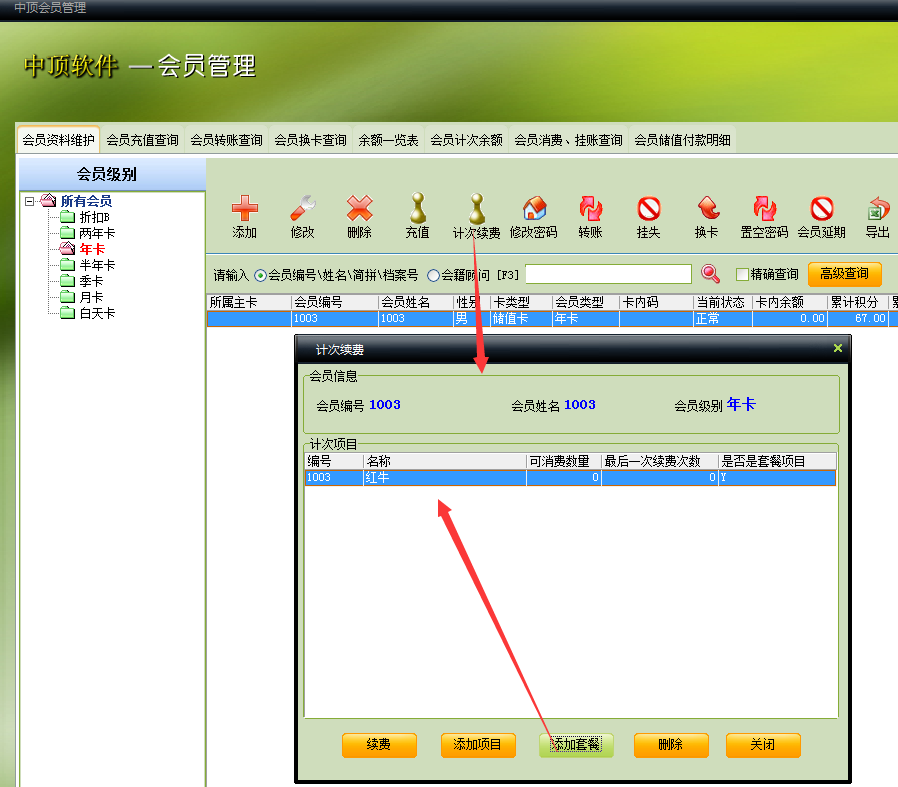Image resolution: width=898 pixels, height=787 pixels.
Task: Select 会员编号\姓名\简拼\档案号 radio option
Action: coord(261,276)
